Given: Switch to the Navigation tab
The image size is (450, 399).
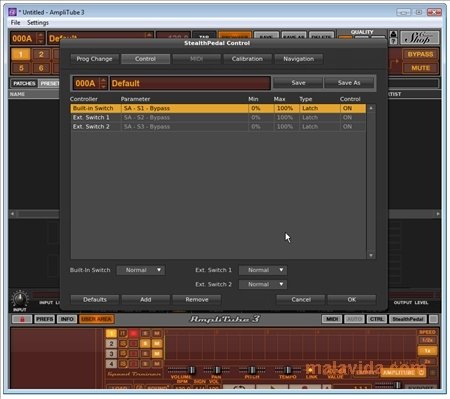Looking at the screenshot, I should (x=299, y=59).
